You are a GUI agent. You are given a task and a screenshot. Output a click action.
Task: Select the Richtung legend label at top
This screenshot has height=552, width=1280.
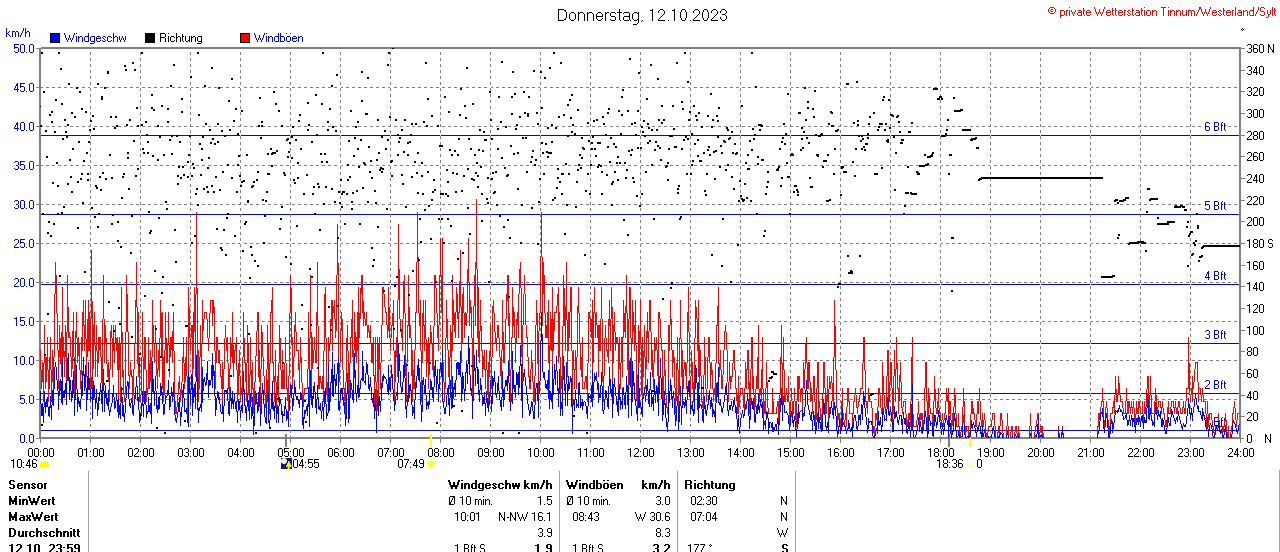pos(181,38)
